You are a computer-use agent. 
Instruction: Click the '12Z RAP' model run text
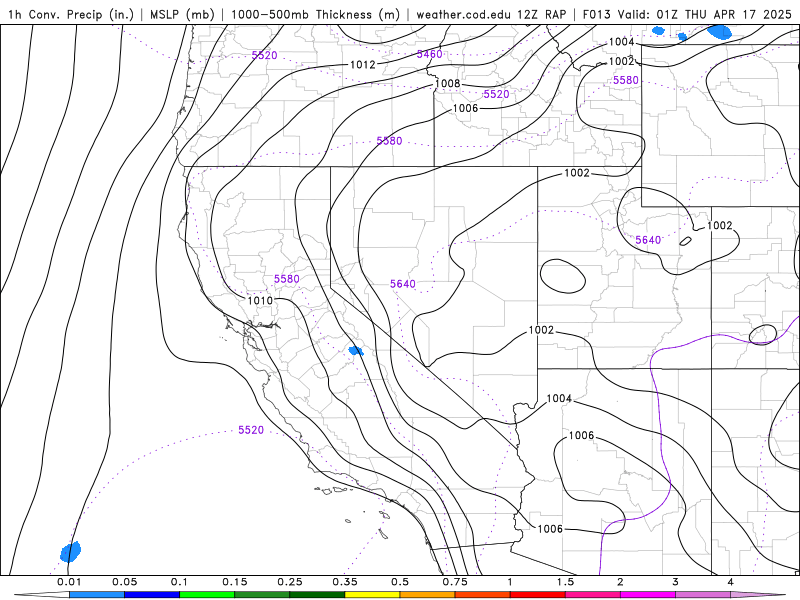coord(541,14)
